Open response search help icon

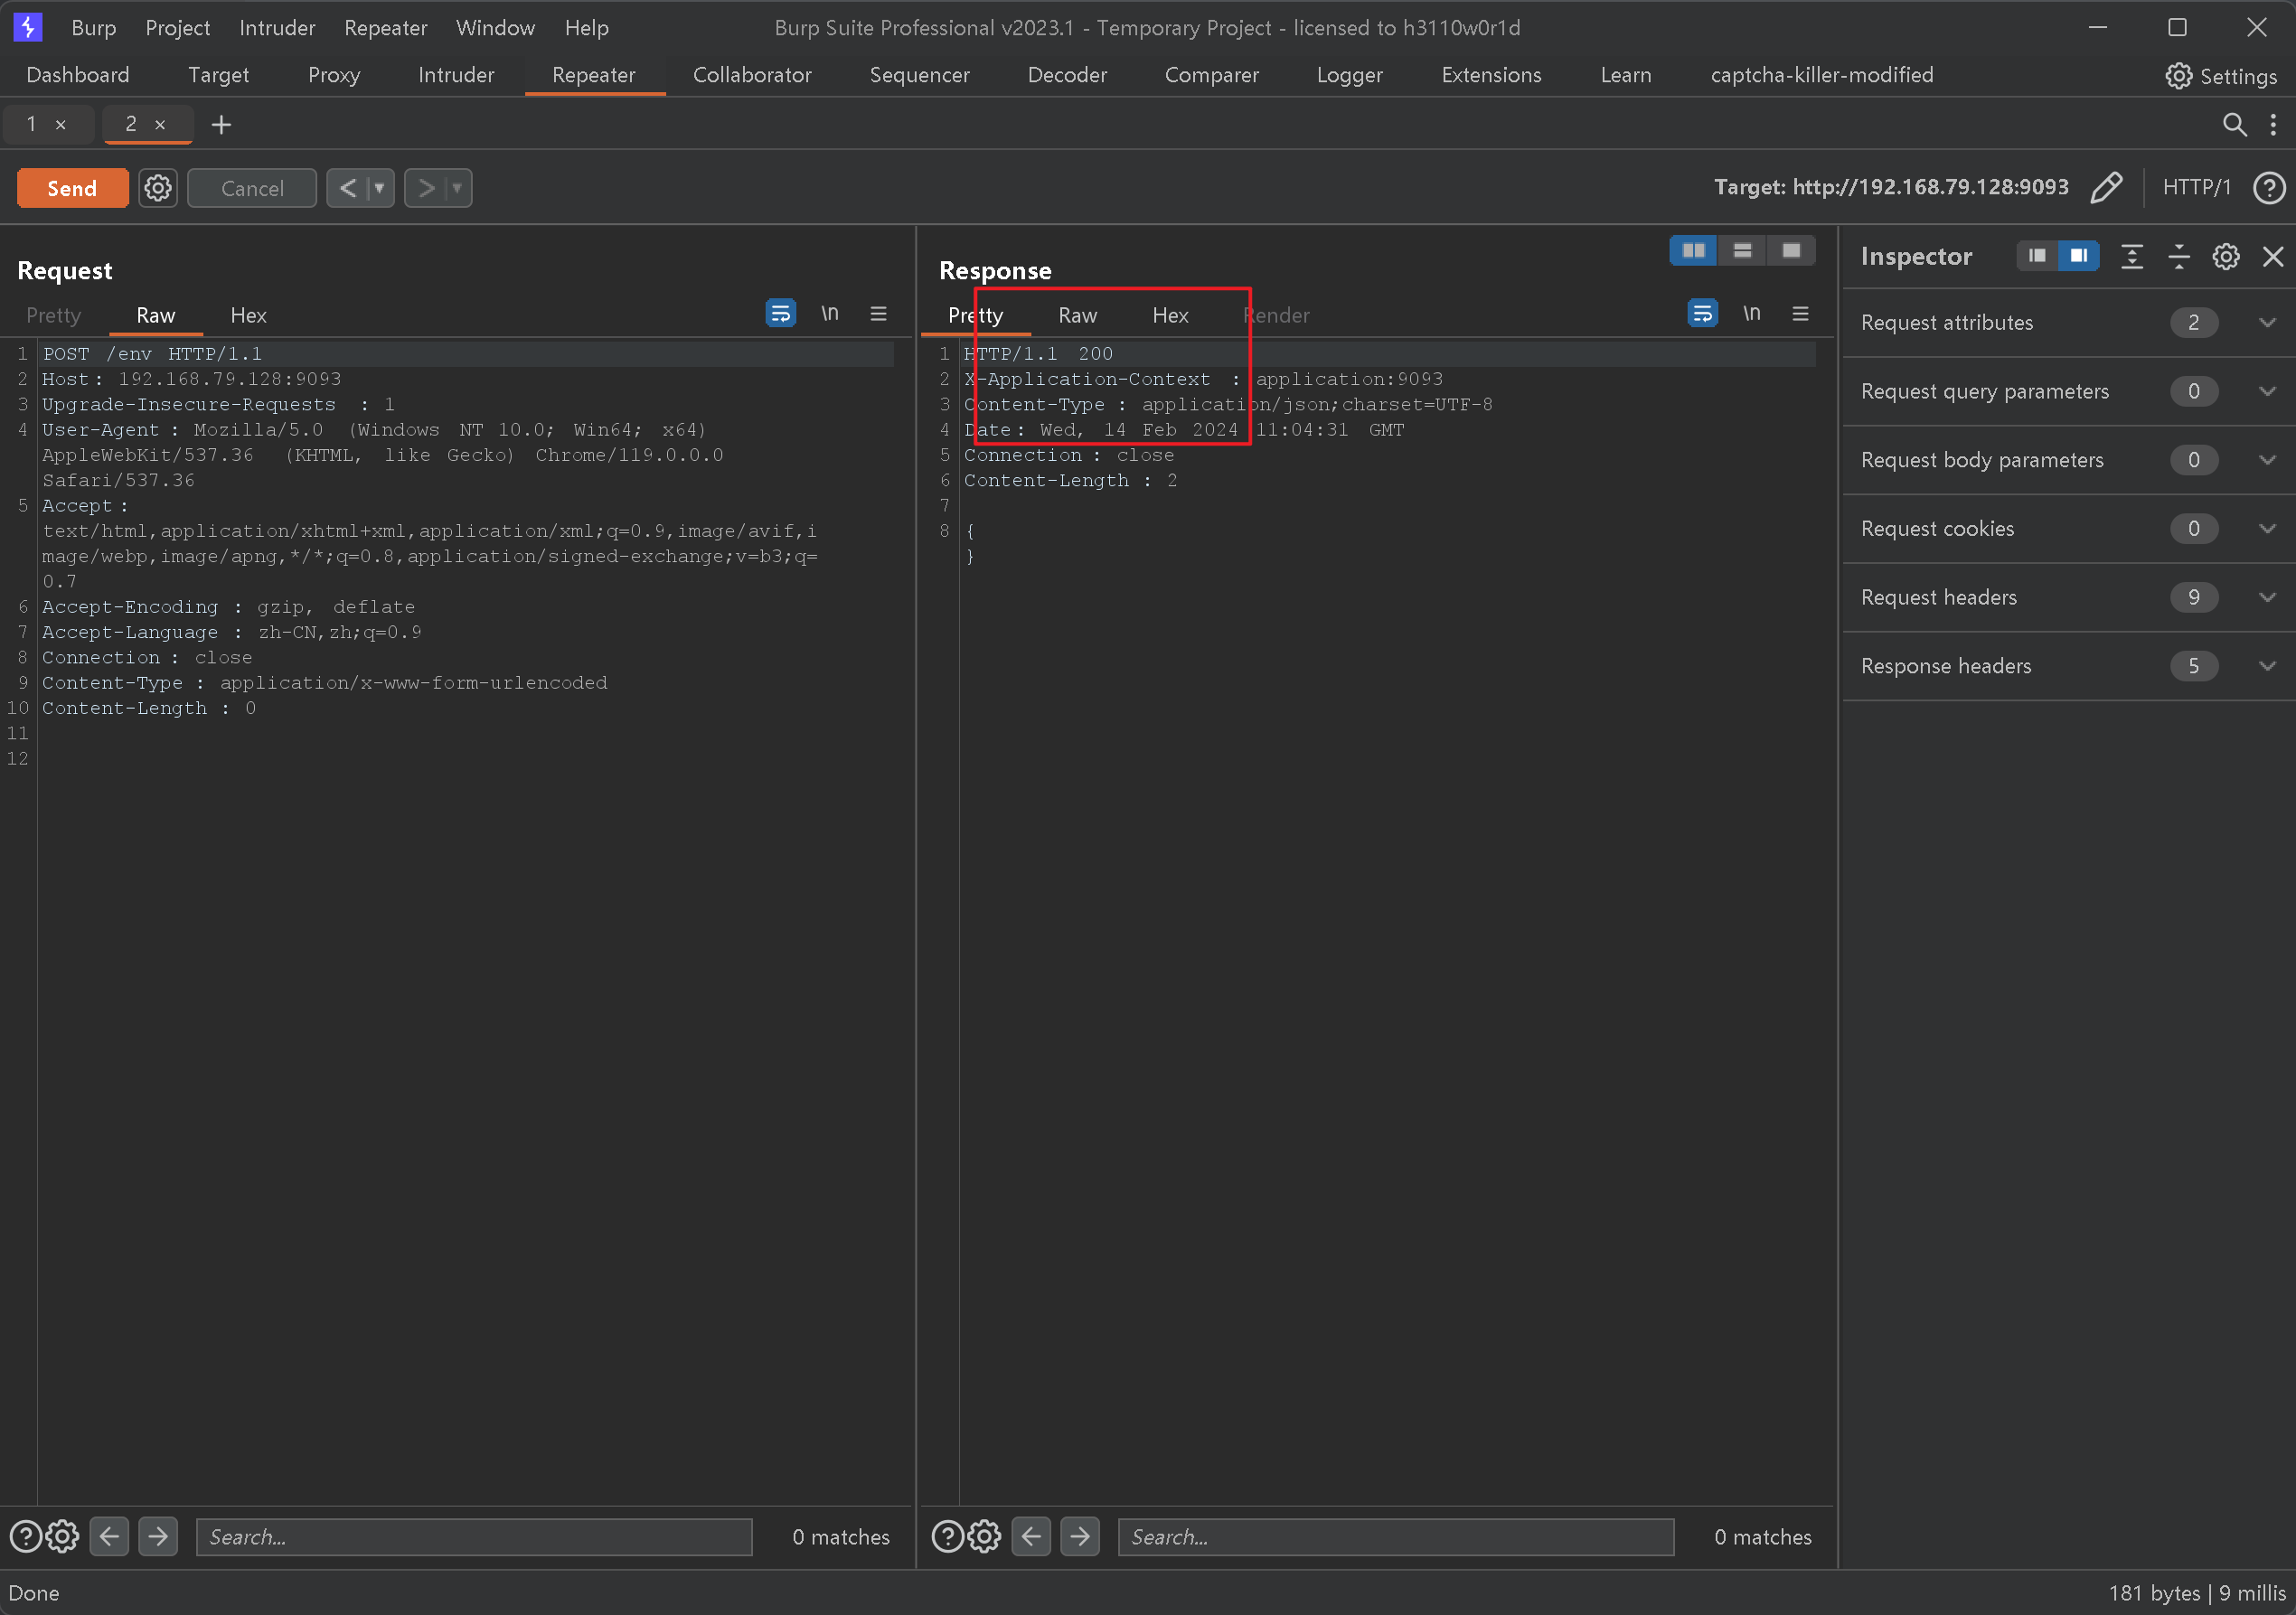coord(948,1536)
